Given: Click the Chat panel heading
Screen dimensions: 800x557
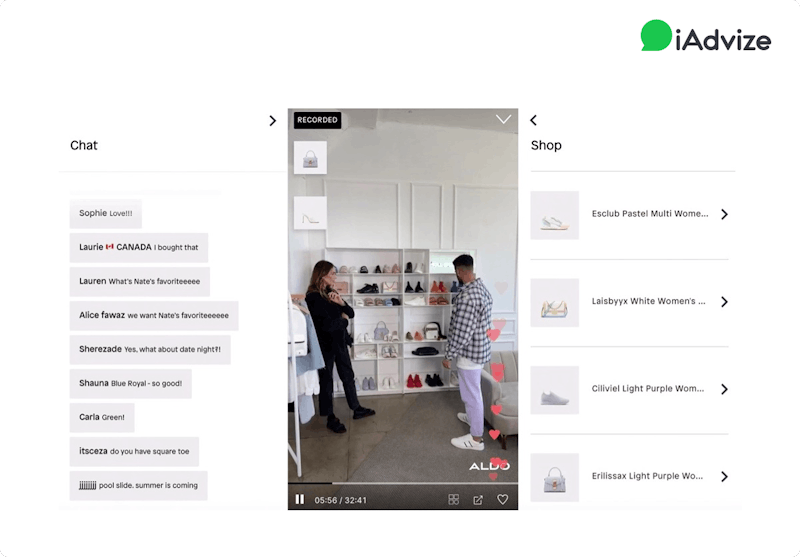Looking at the screenshot, I should point(84,145).
